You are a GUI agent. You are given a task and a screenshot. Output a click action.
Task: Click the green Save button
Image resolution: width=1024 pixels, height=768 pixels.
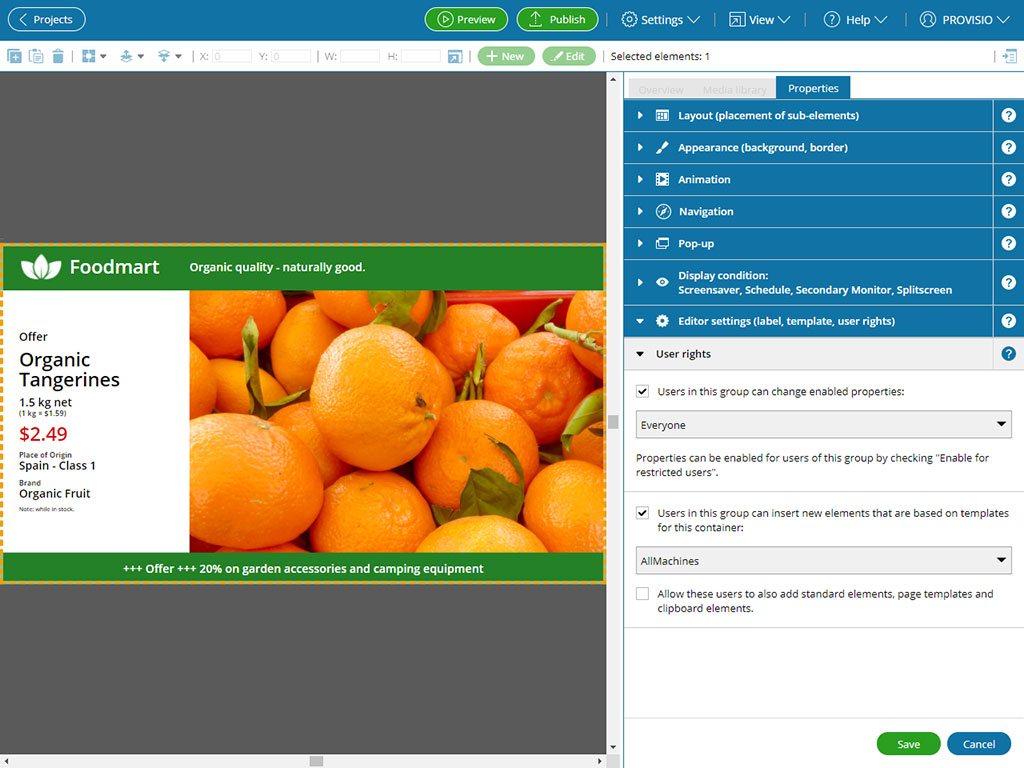point(908,744)
